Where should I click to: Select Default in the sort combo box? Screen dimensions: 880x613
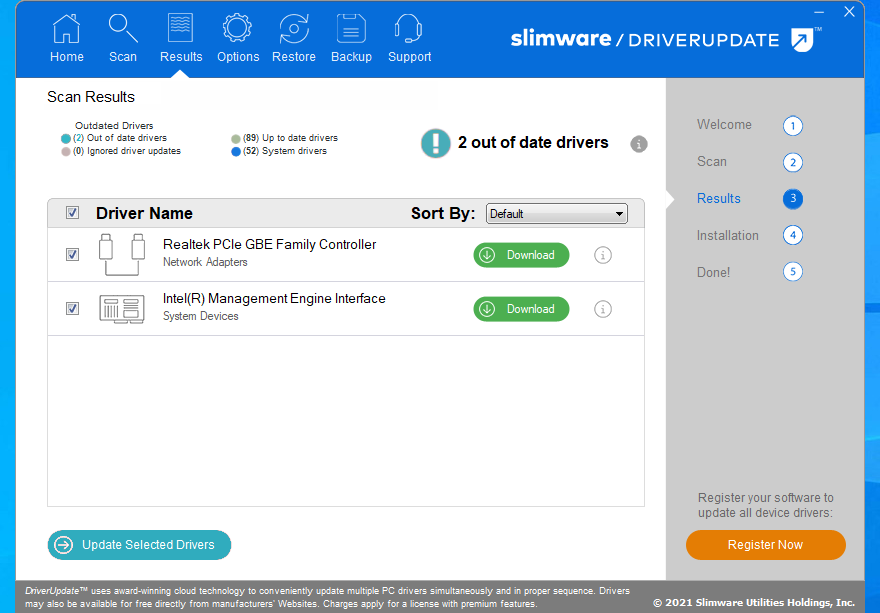(x=556, y=213)
